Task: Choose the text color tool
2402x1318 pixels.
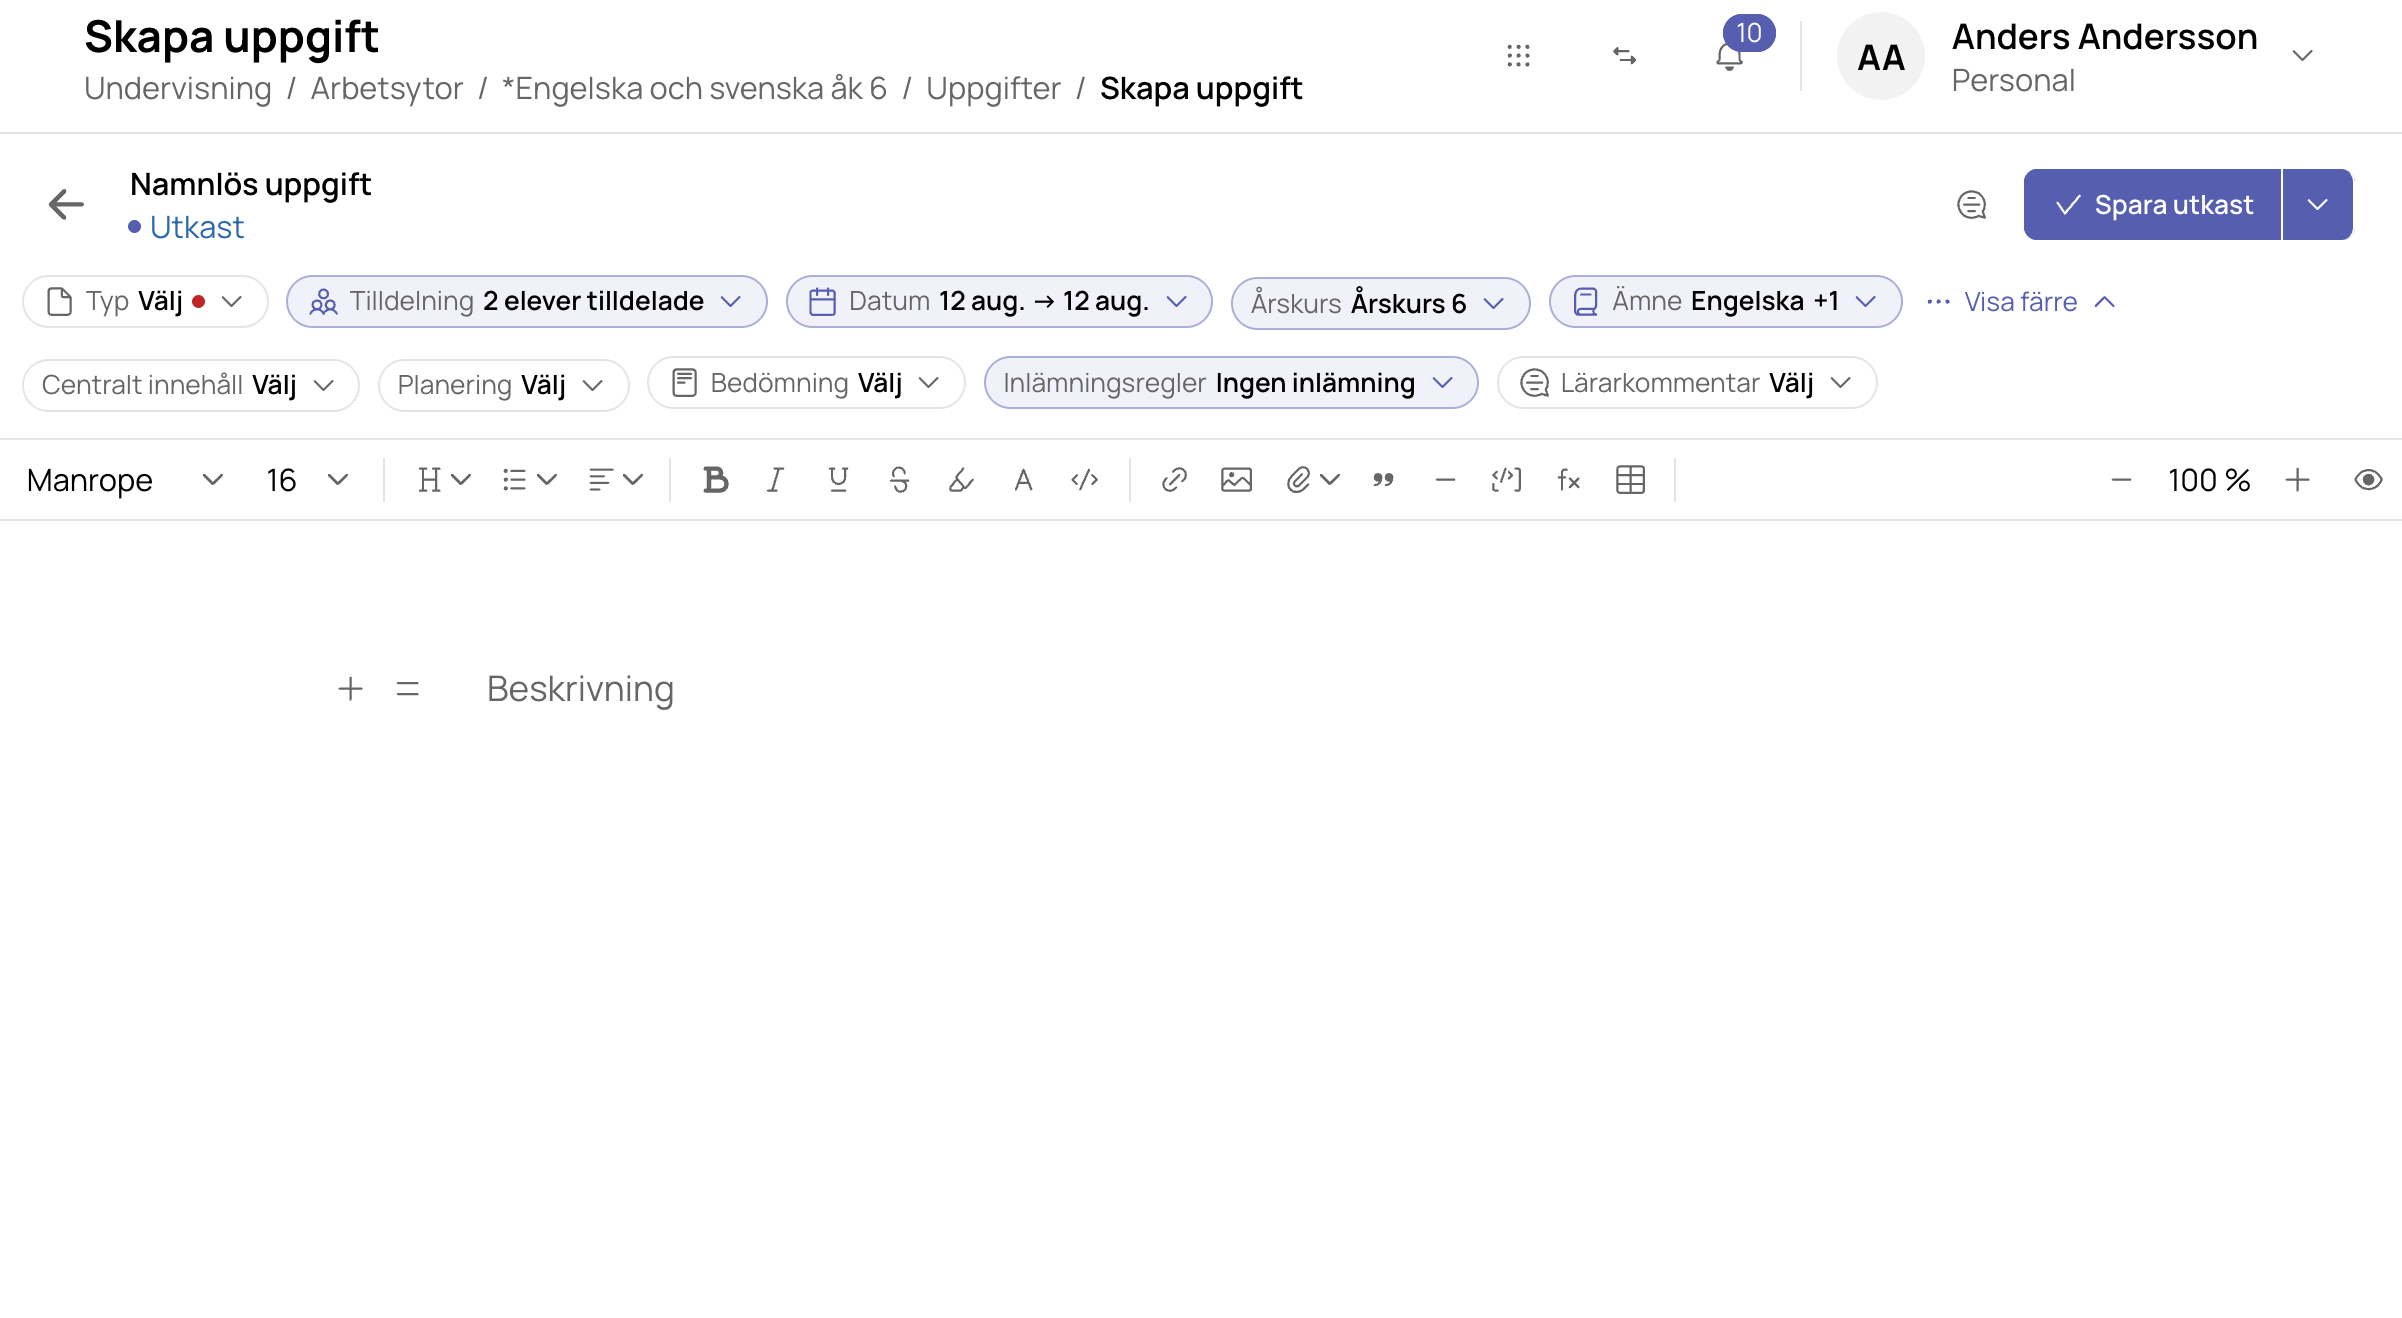Action: coord(1023,481)
